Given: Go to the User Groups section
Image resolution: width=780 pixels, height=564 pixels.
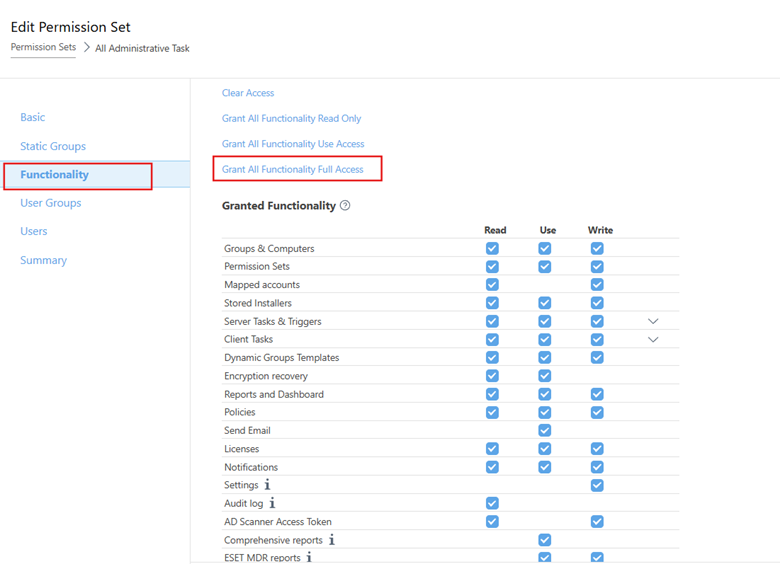Looking at the screenshot, I should pos(51,203).
